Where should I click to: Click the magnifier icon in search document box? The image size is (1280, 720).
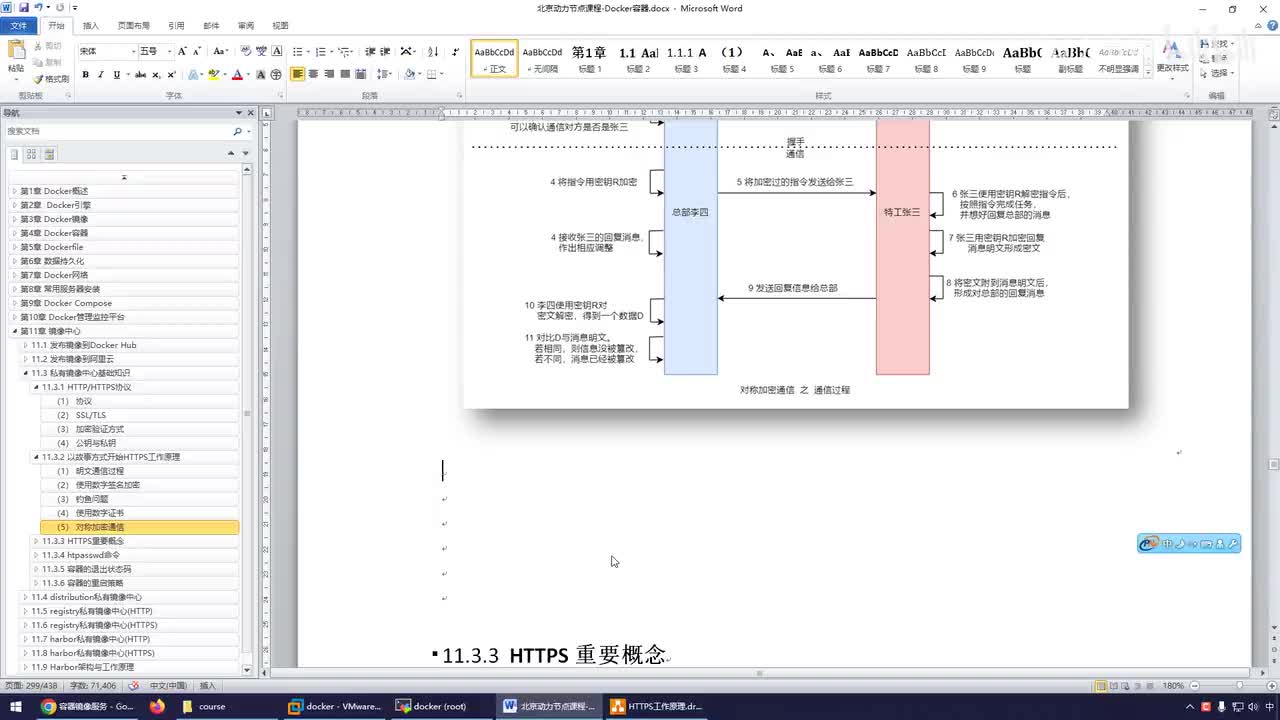tap(237, 131)
